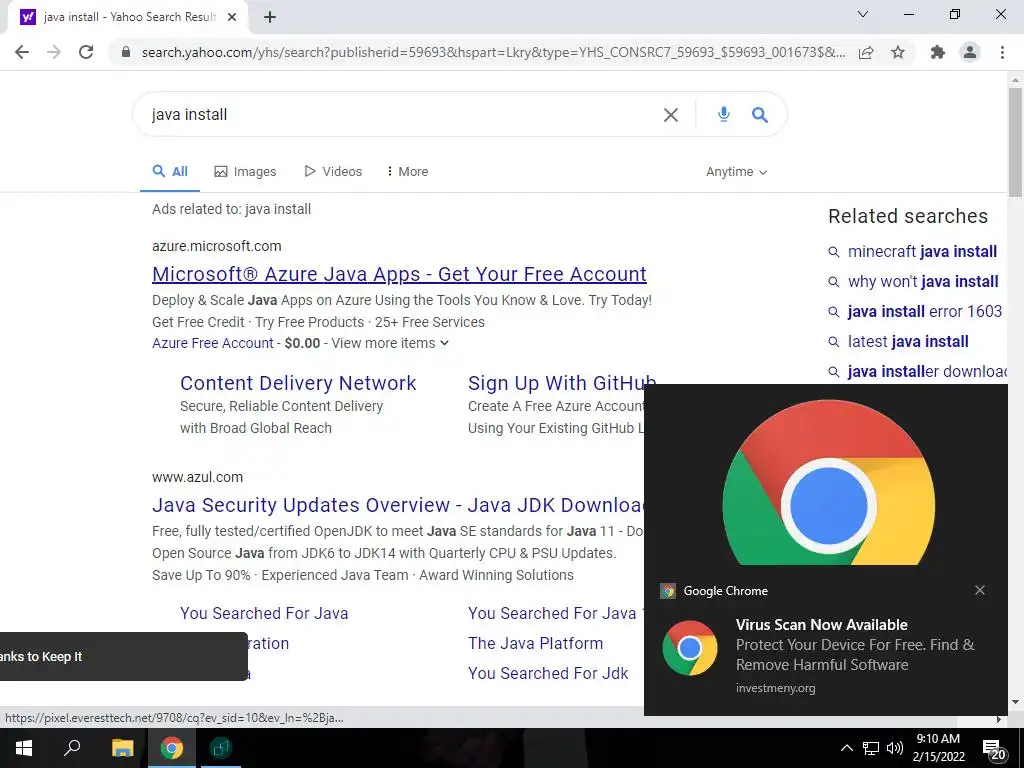Open The Java Platform link
This screenshot has width=1024, height=768.
point(536,643)
